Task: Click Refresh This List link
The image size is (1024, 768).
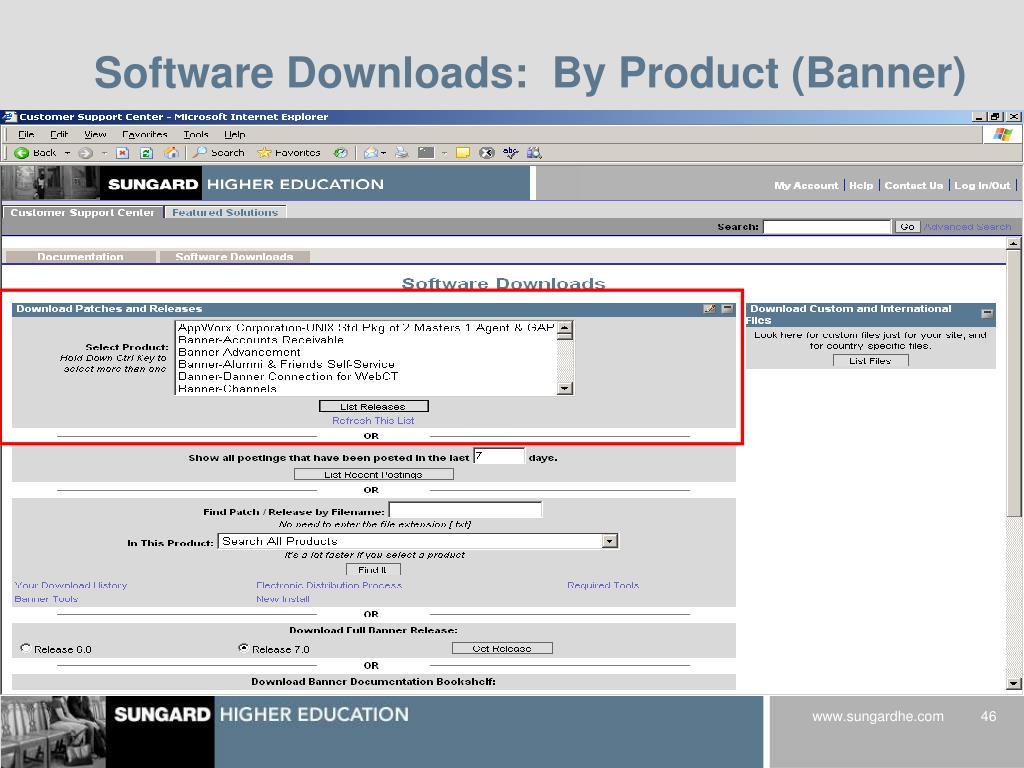Action: coord(373,421)
